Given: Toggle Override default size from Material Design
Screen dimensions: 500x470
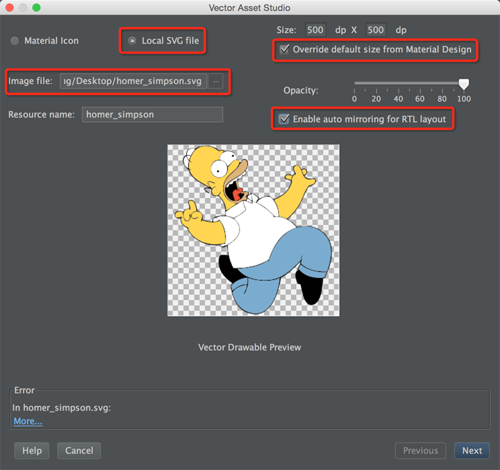Looking at the screenshot, I should [284, 50].
